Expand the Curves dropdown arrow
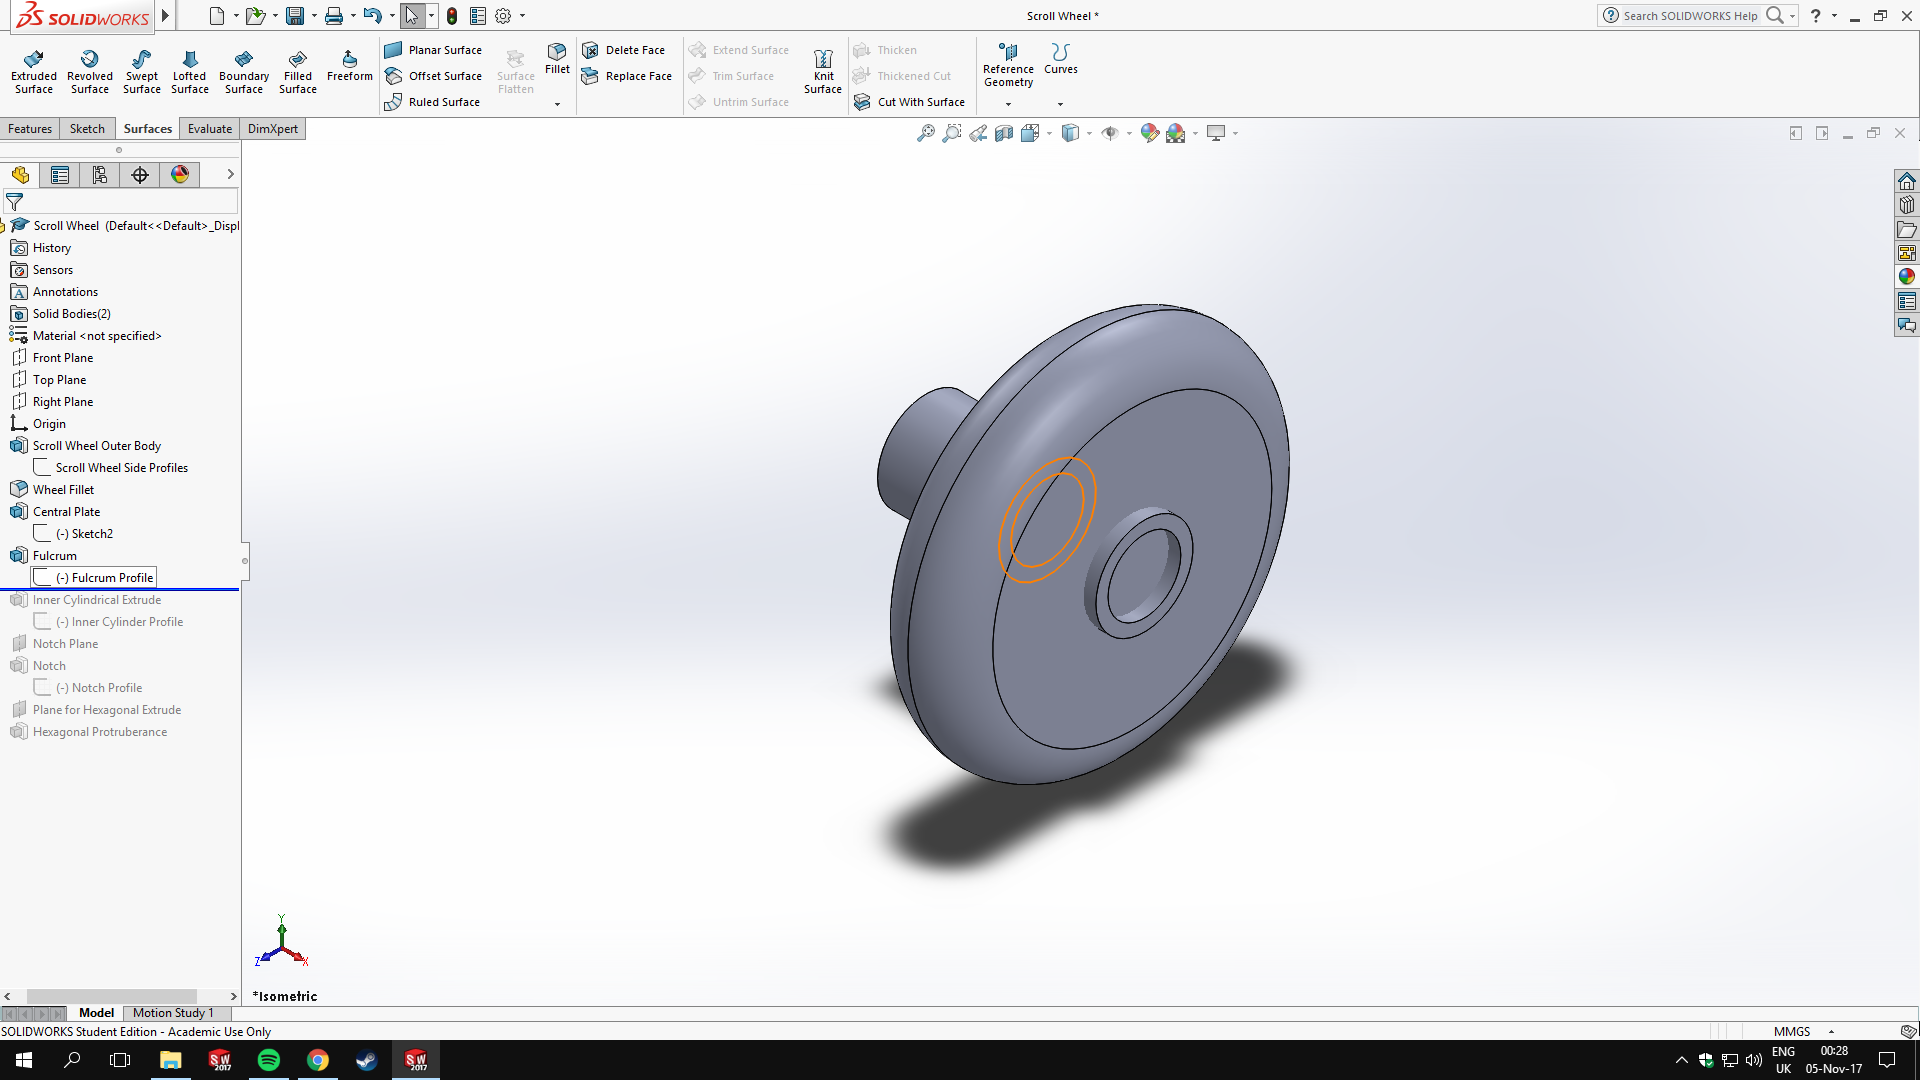 coord(1060,104)
